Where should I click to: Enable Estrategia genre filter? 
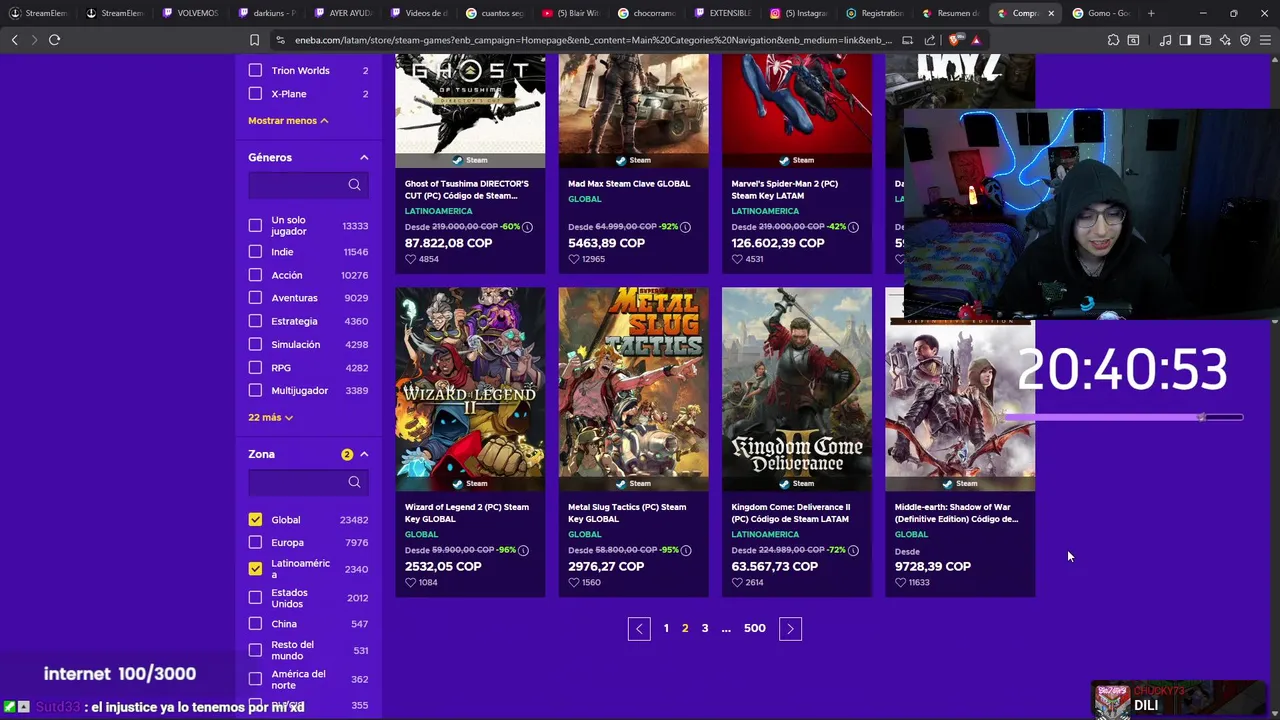coord(255,321)
